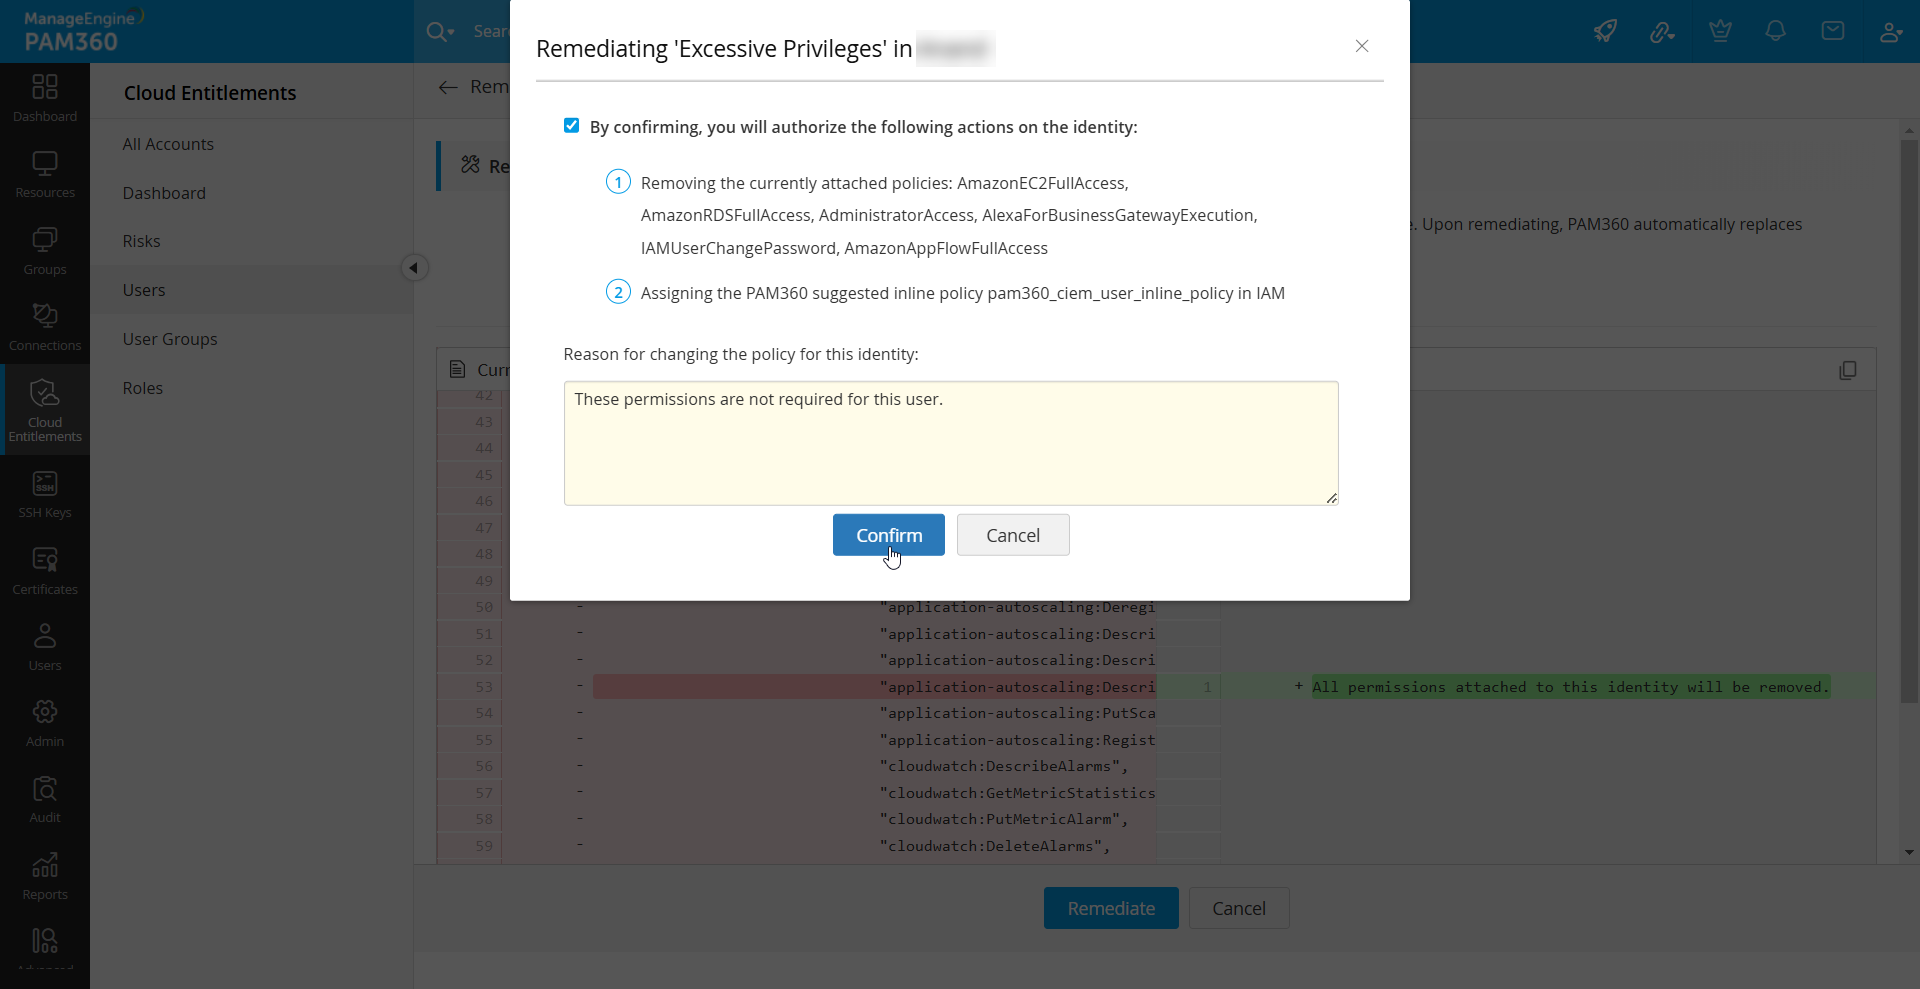
Task: Close the remediating dialog
Action: (1362, 46)
